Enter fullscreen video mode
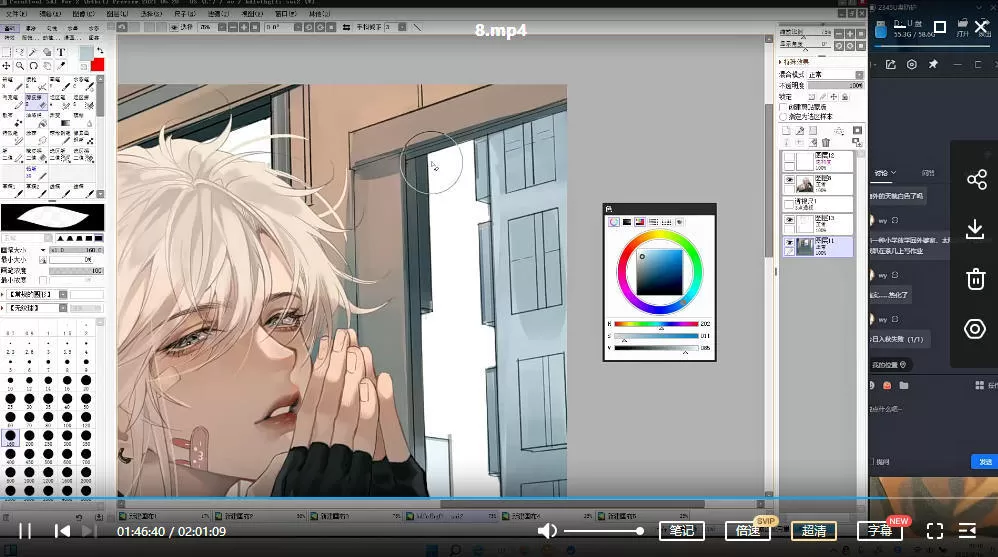This screenshot has height=557, width=998. point(934,531)
